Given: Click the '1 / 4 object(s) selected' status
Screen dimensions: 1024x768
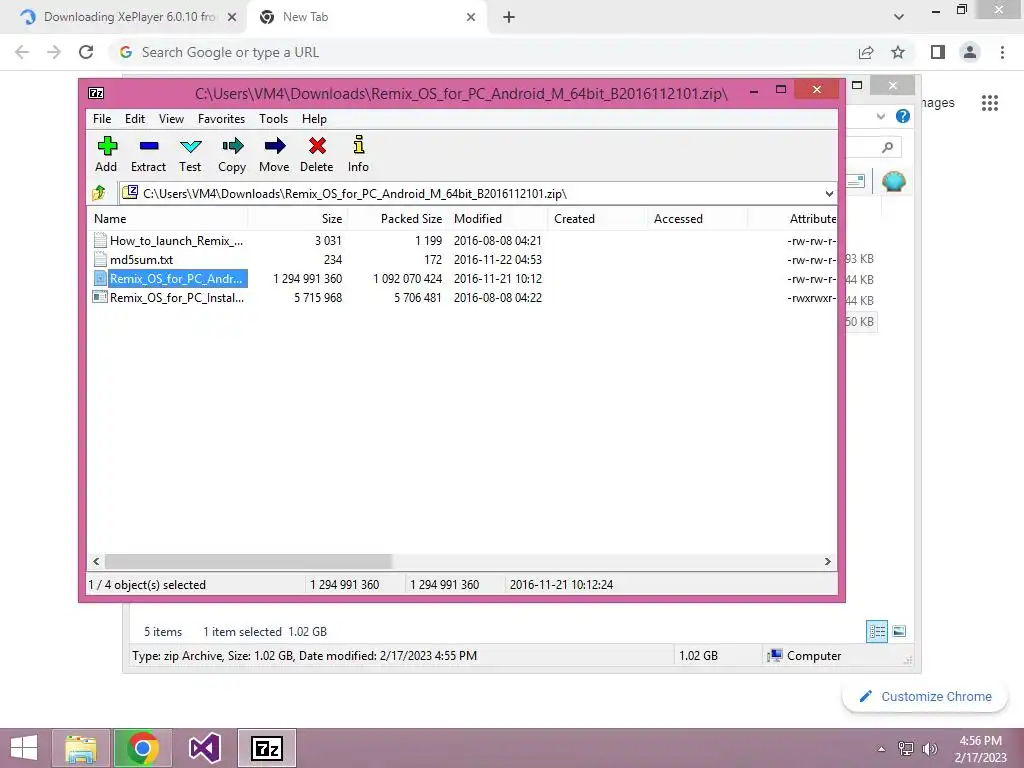Looking at the screenshot, I should pos(147,585).
